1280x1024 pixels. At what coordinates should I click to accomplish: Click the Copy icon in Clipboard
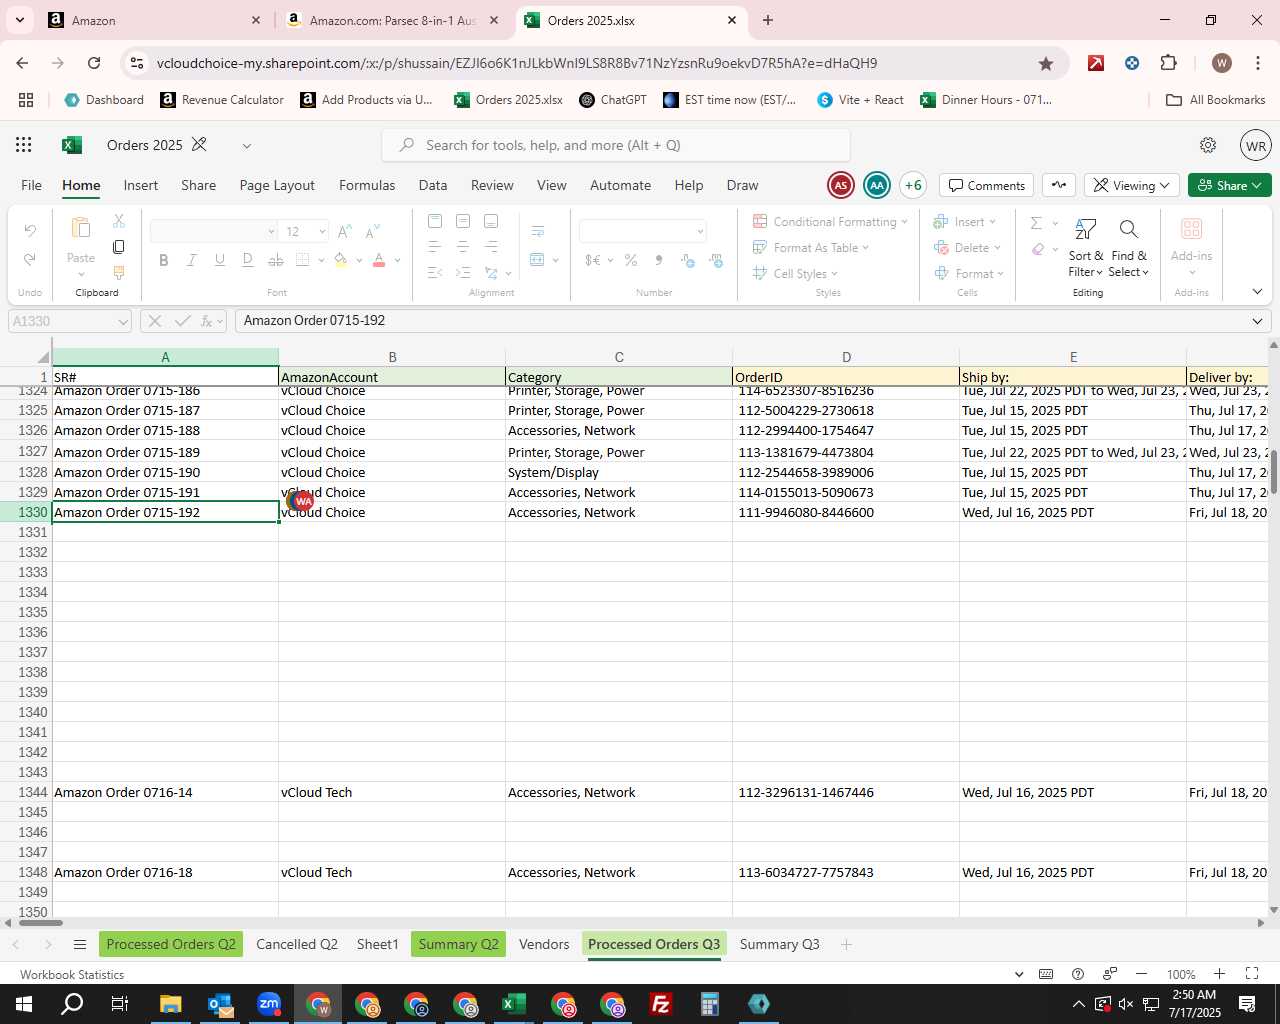click(x=119, y=247)
